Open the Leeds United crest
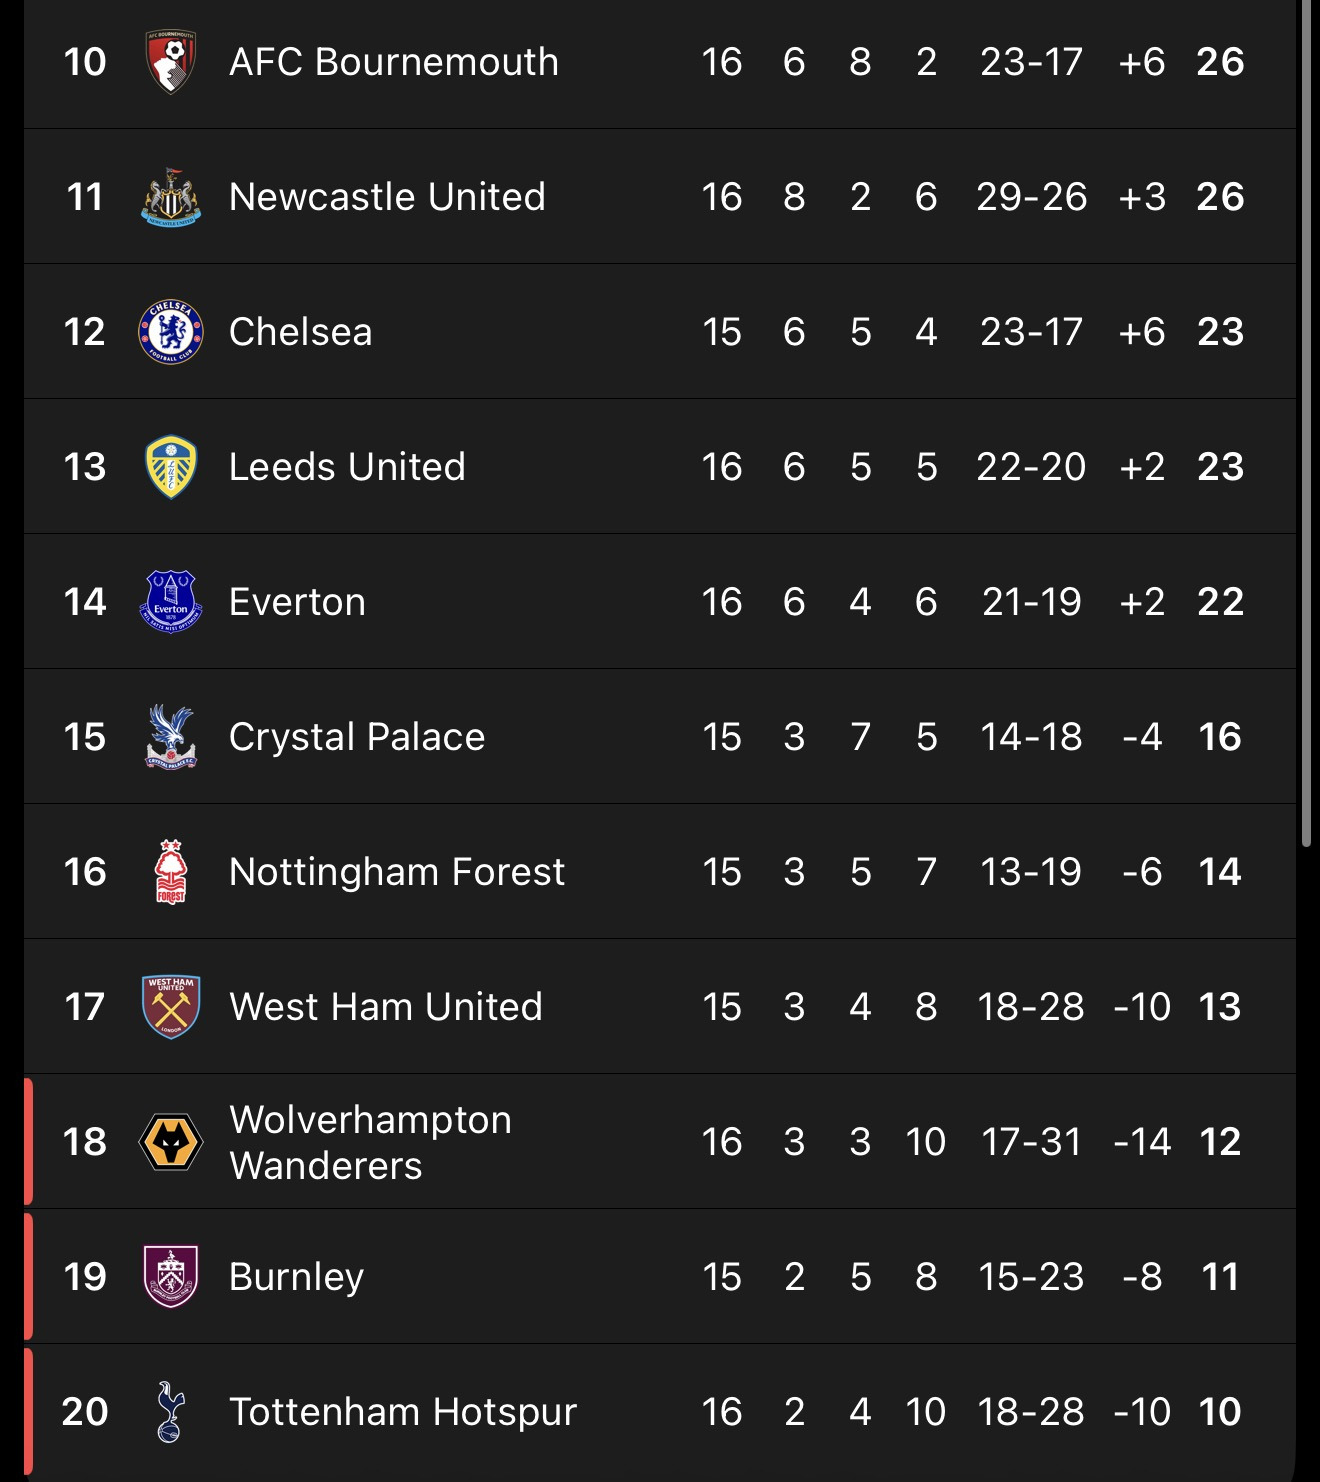1320x1482 pixels. point(171,467)
